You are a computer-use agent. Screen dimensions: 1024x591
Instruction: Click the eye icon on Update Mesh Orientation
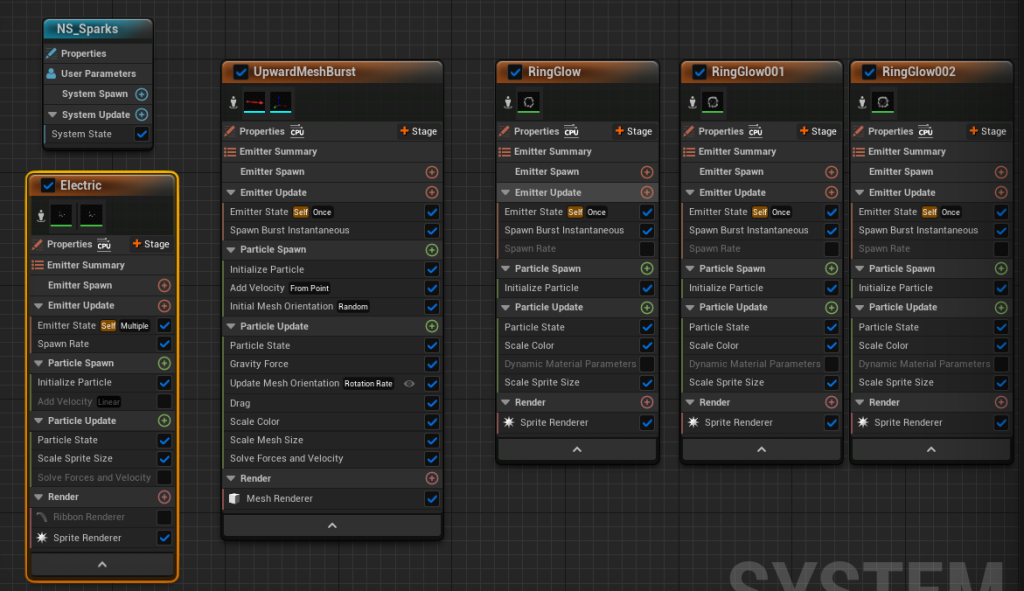pyautogui.click(x=409, y=383)
